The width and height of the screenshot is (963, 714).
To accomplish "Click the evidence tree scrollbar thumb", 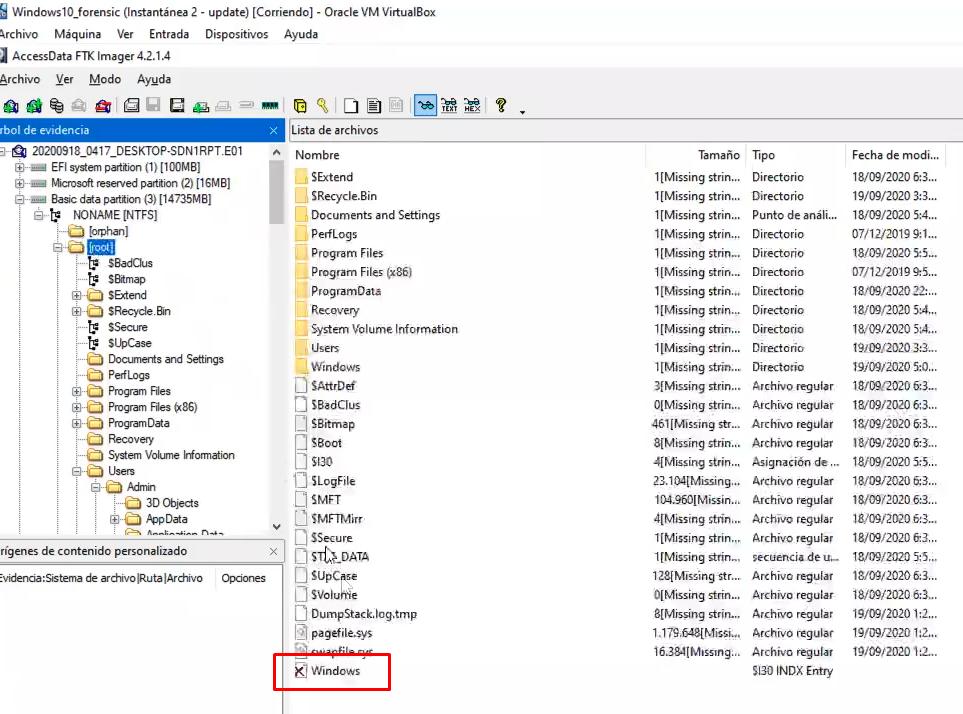I will pos(276,193).
